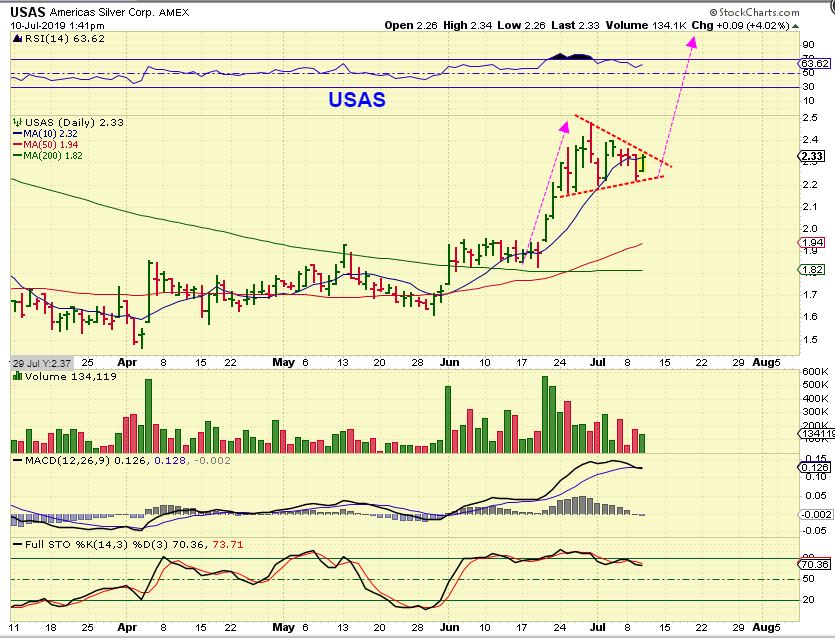
Task: Click the 29 Jul Y:2.37 crosshair readout
Action: click(x=42, y=363)
